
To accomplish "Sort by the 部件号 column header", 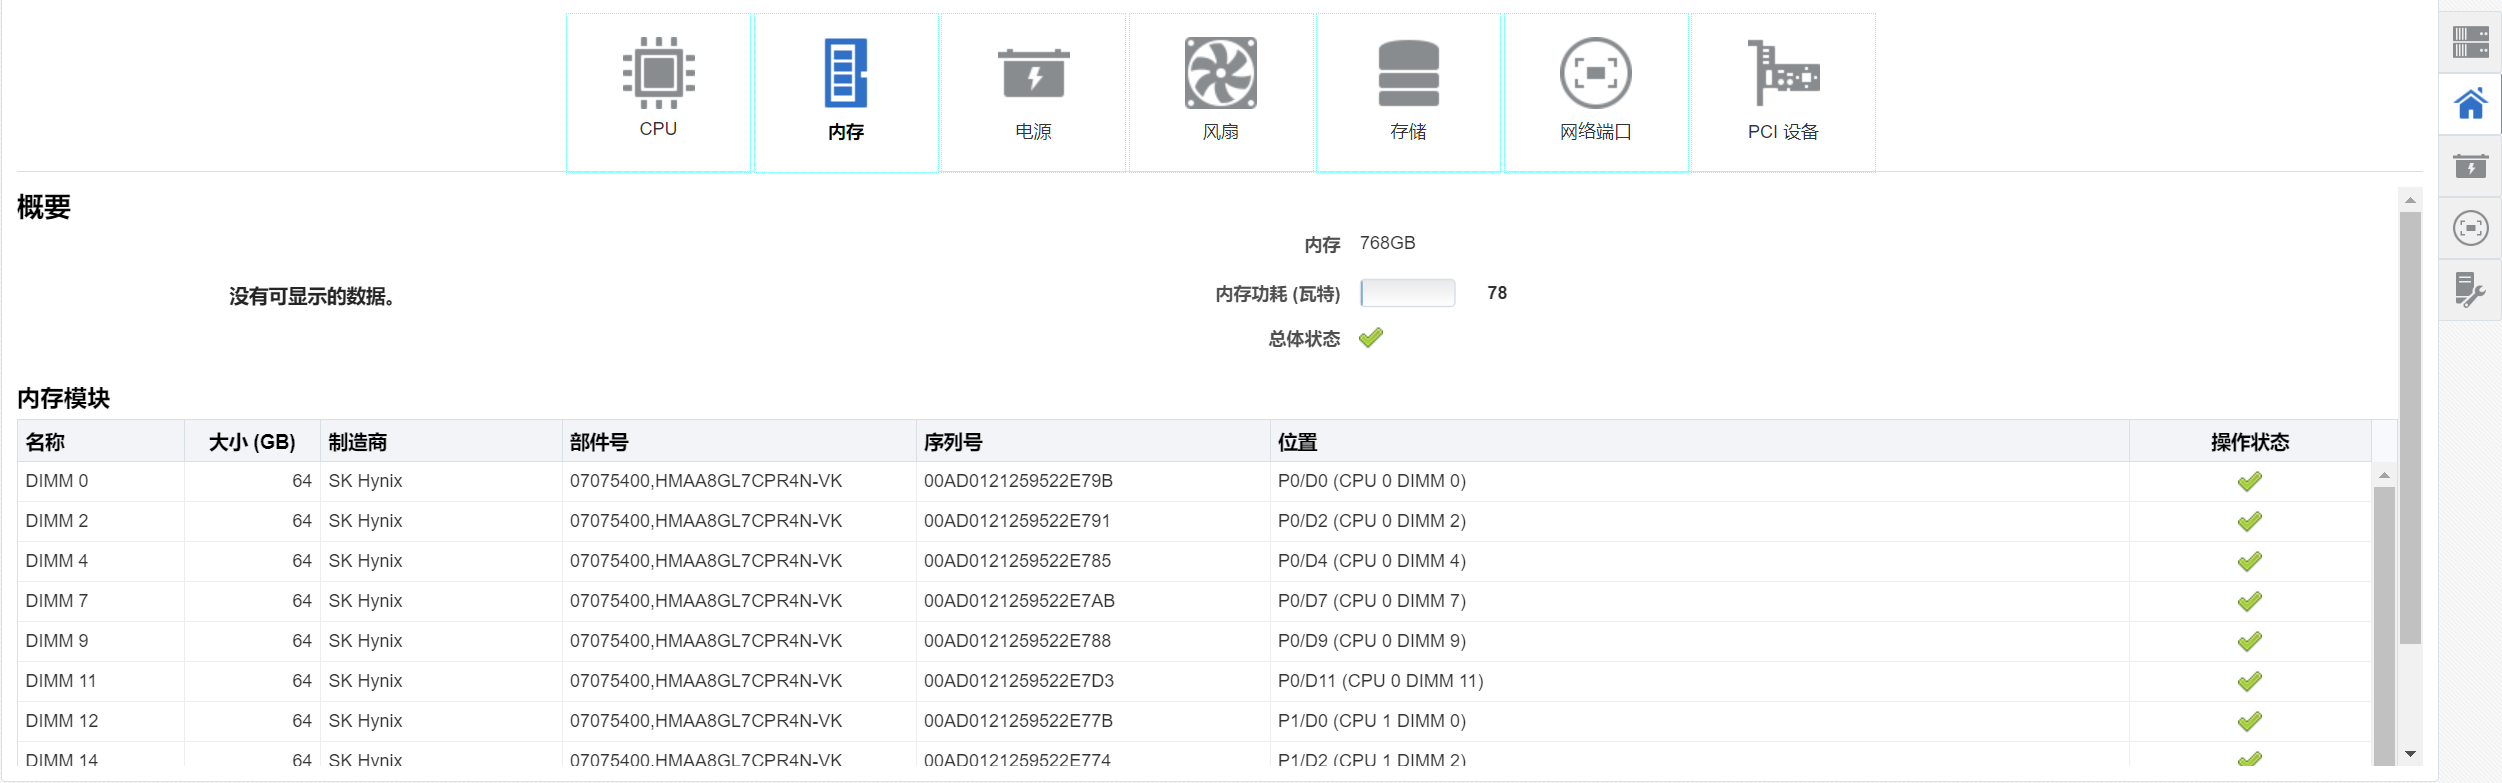I will [739, 442].
